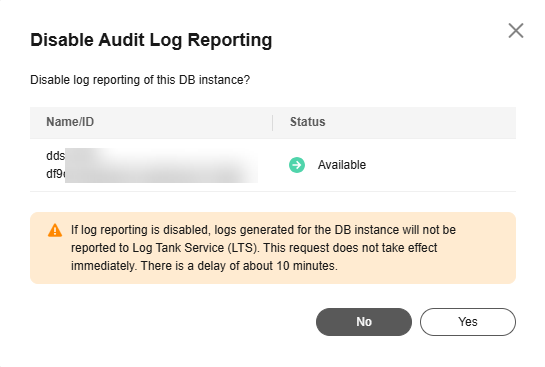The width and height of the screenshot is (545, 367).
Task: Click the orange warning triangle icon
Action: point(55,230)
